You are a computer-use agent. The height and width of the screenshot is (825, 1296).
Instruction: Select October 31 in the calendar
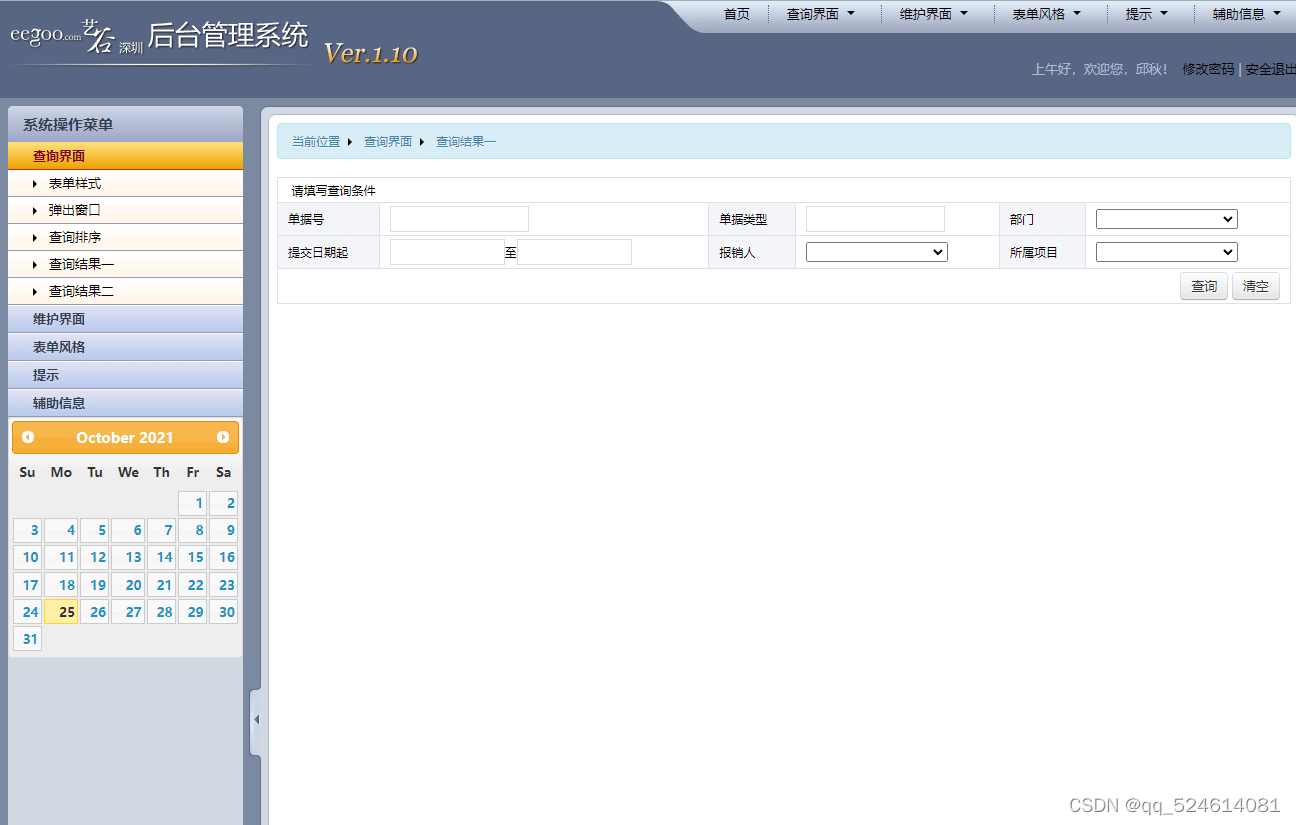coord(27,638)
